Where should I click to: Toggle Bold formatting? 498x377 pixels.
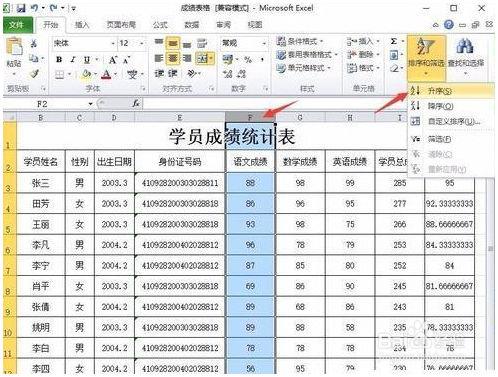[59, 59]
